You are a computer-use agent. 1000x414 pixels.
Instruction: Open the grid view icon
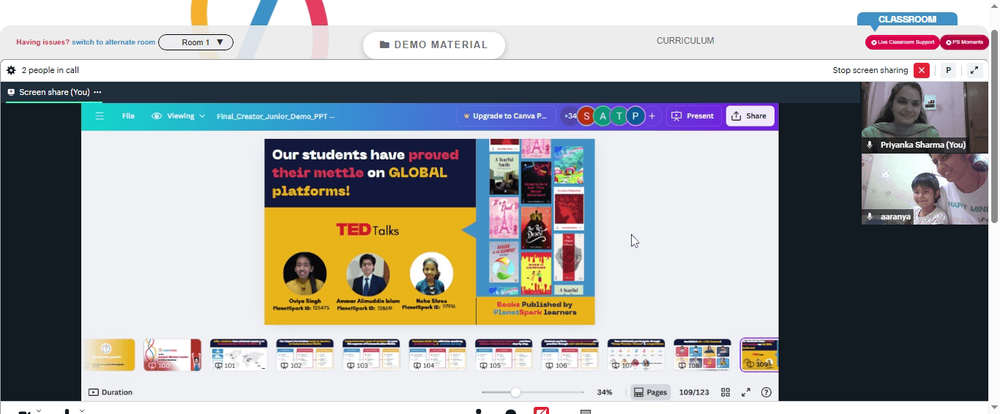(725, 392)
